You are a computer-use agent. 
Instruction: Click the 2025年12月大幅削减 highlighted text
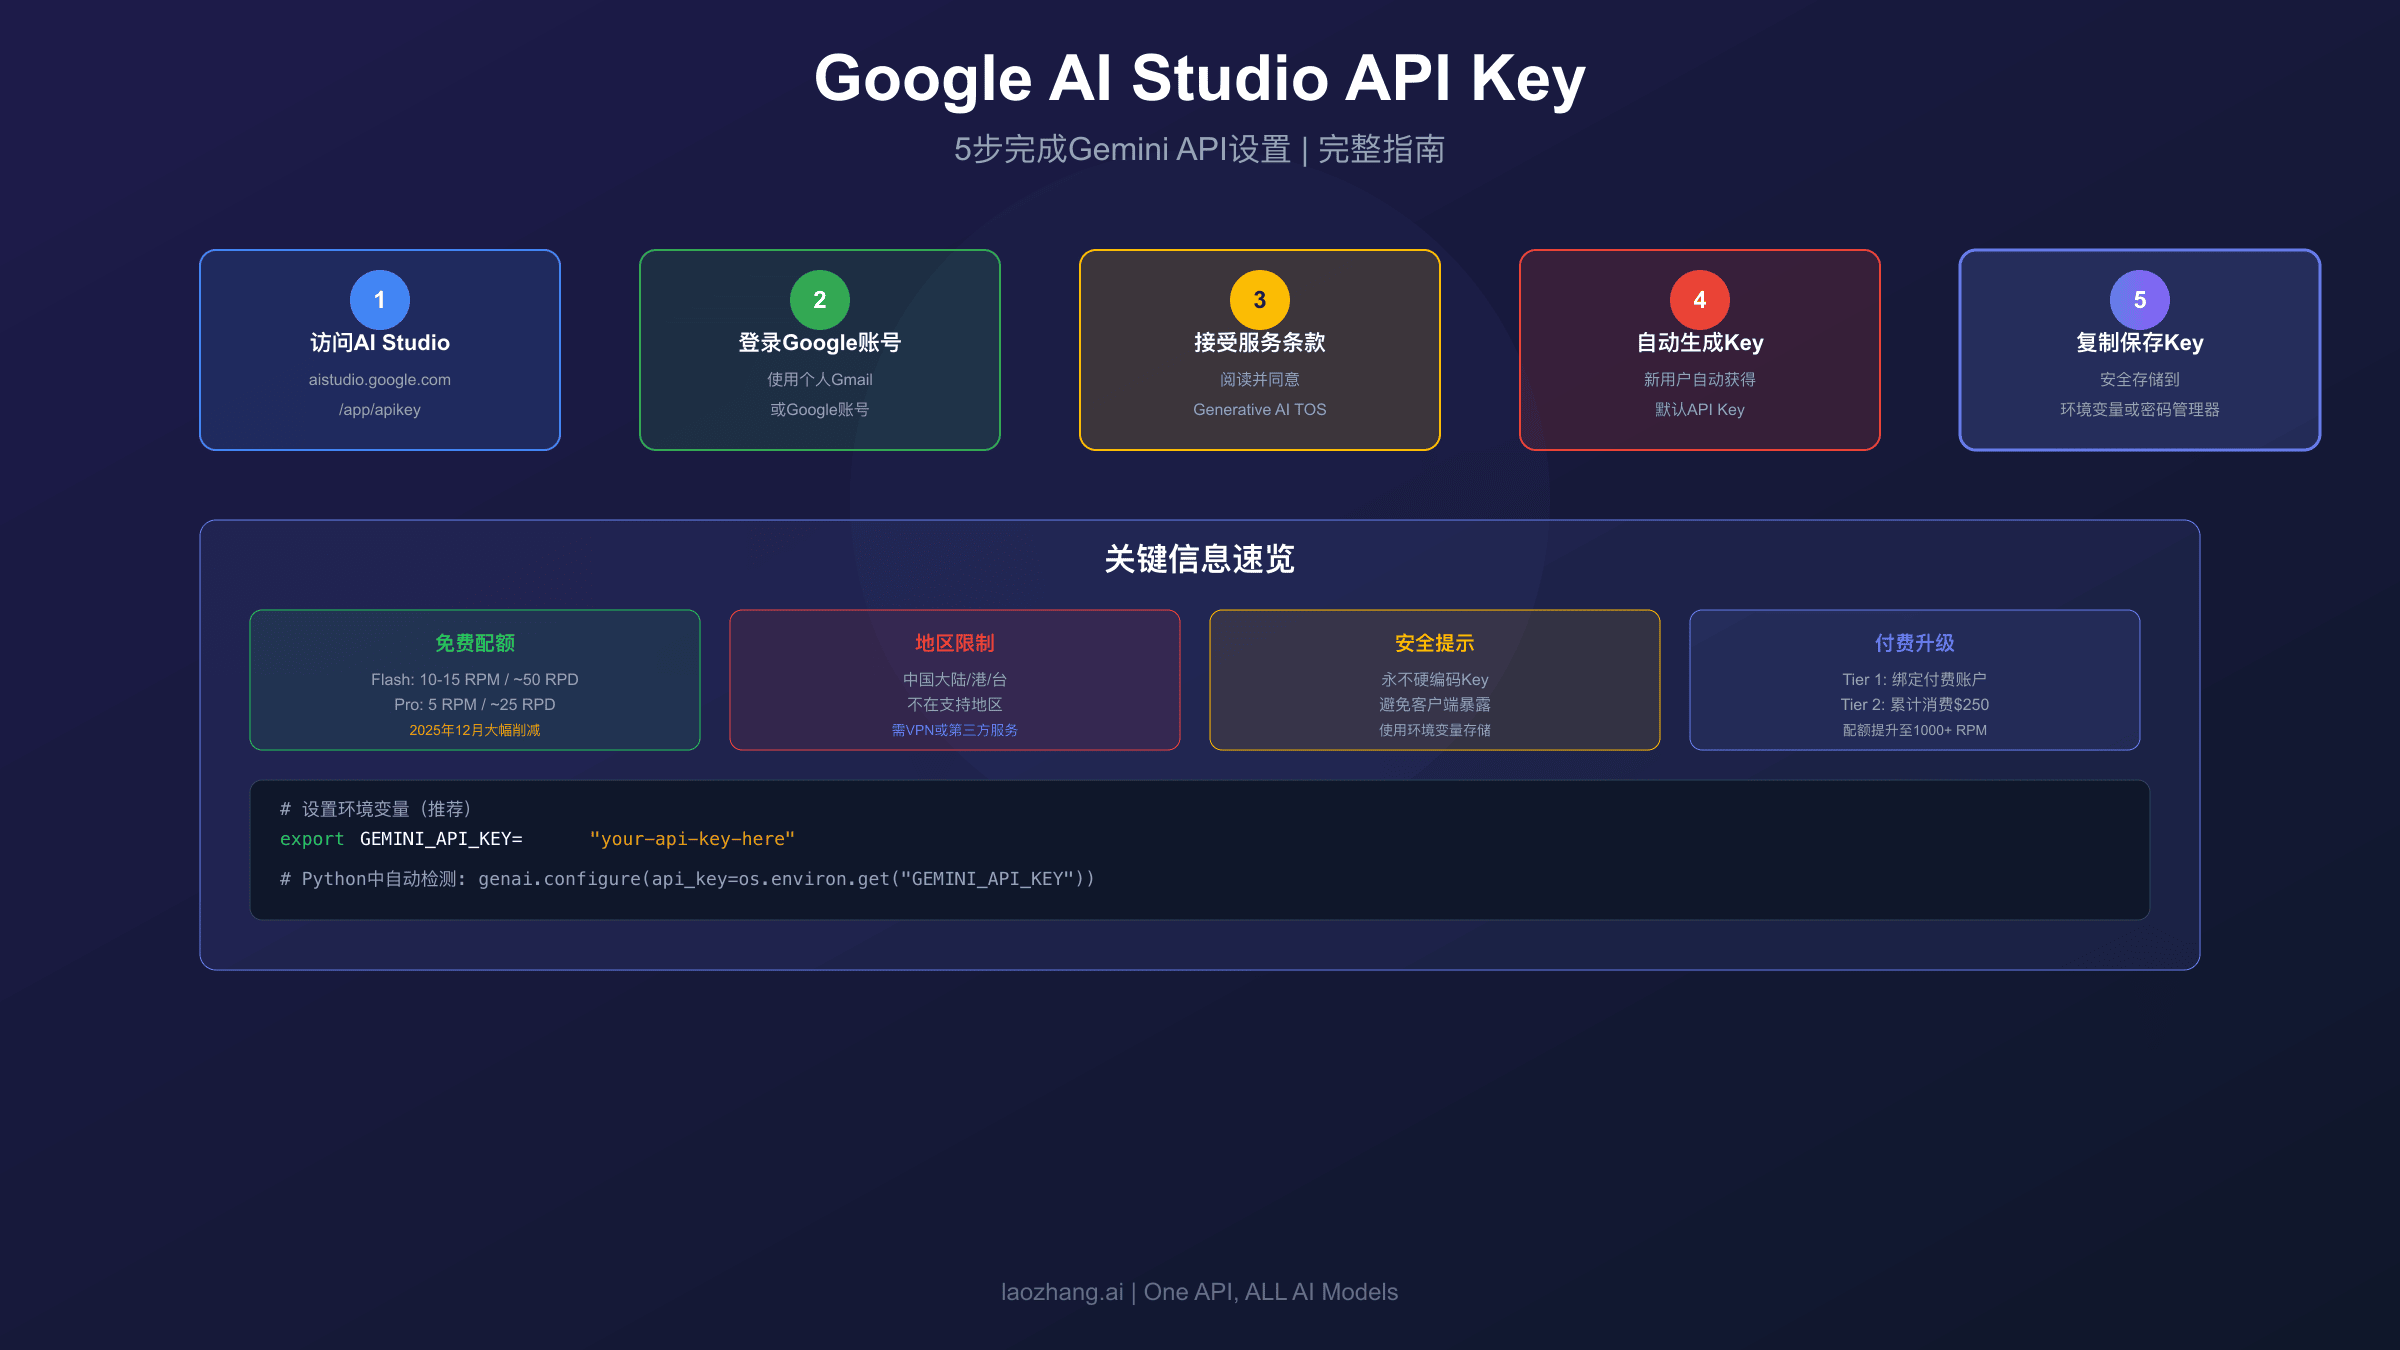point(474,730)
